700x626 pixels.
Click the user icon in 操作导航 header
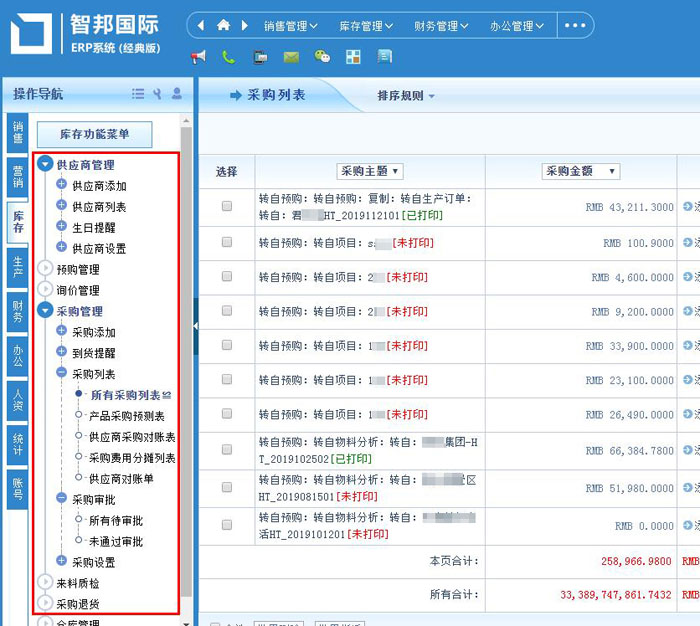point(177,94)
